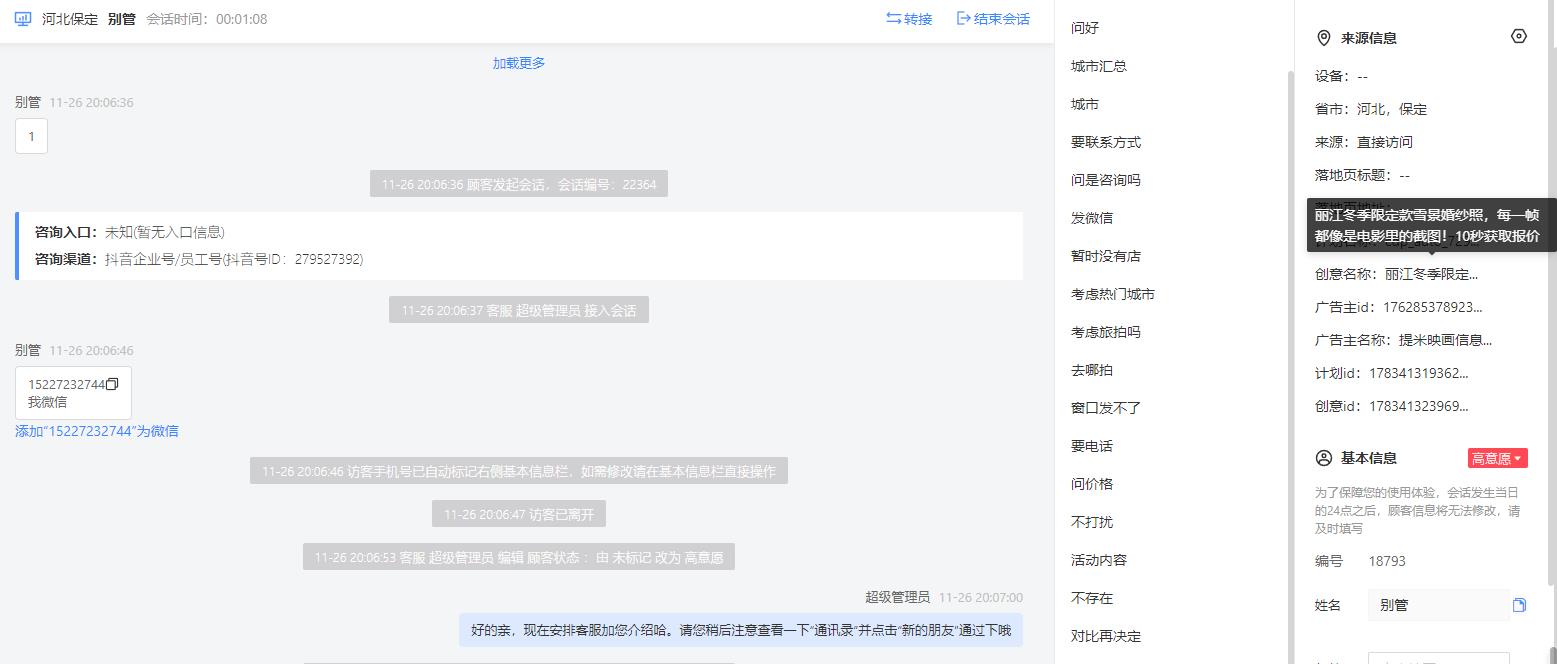This screenshot has width=1557, height=664.
Task: Click the 广告主名称 value 提米映画信息
Action: click(x=1445, y=340)
